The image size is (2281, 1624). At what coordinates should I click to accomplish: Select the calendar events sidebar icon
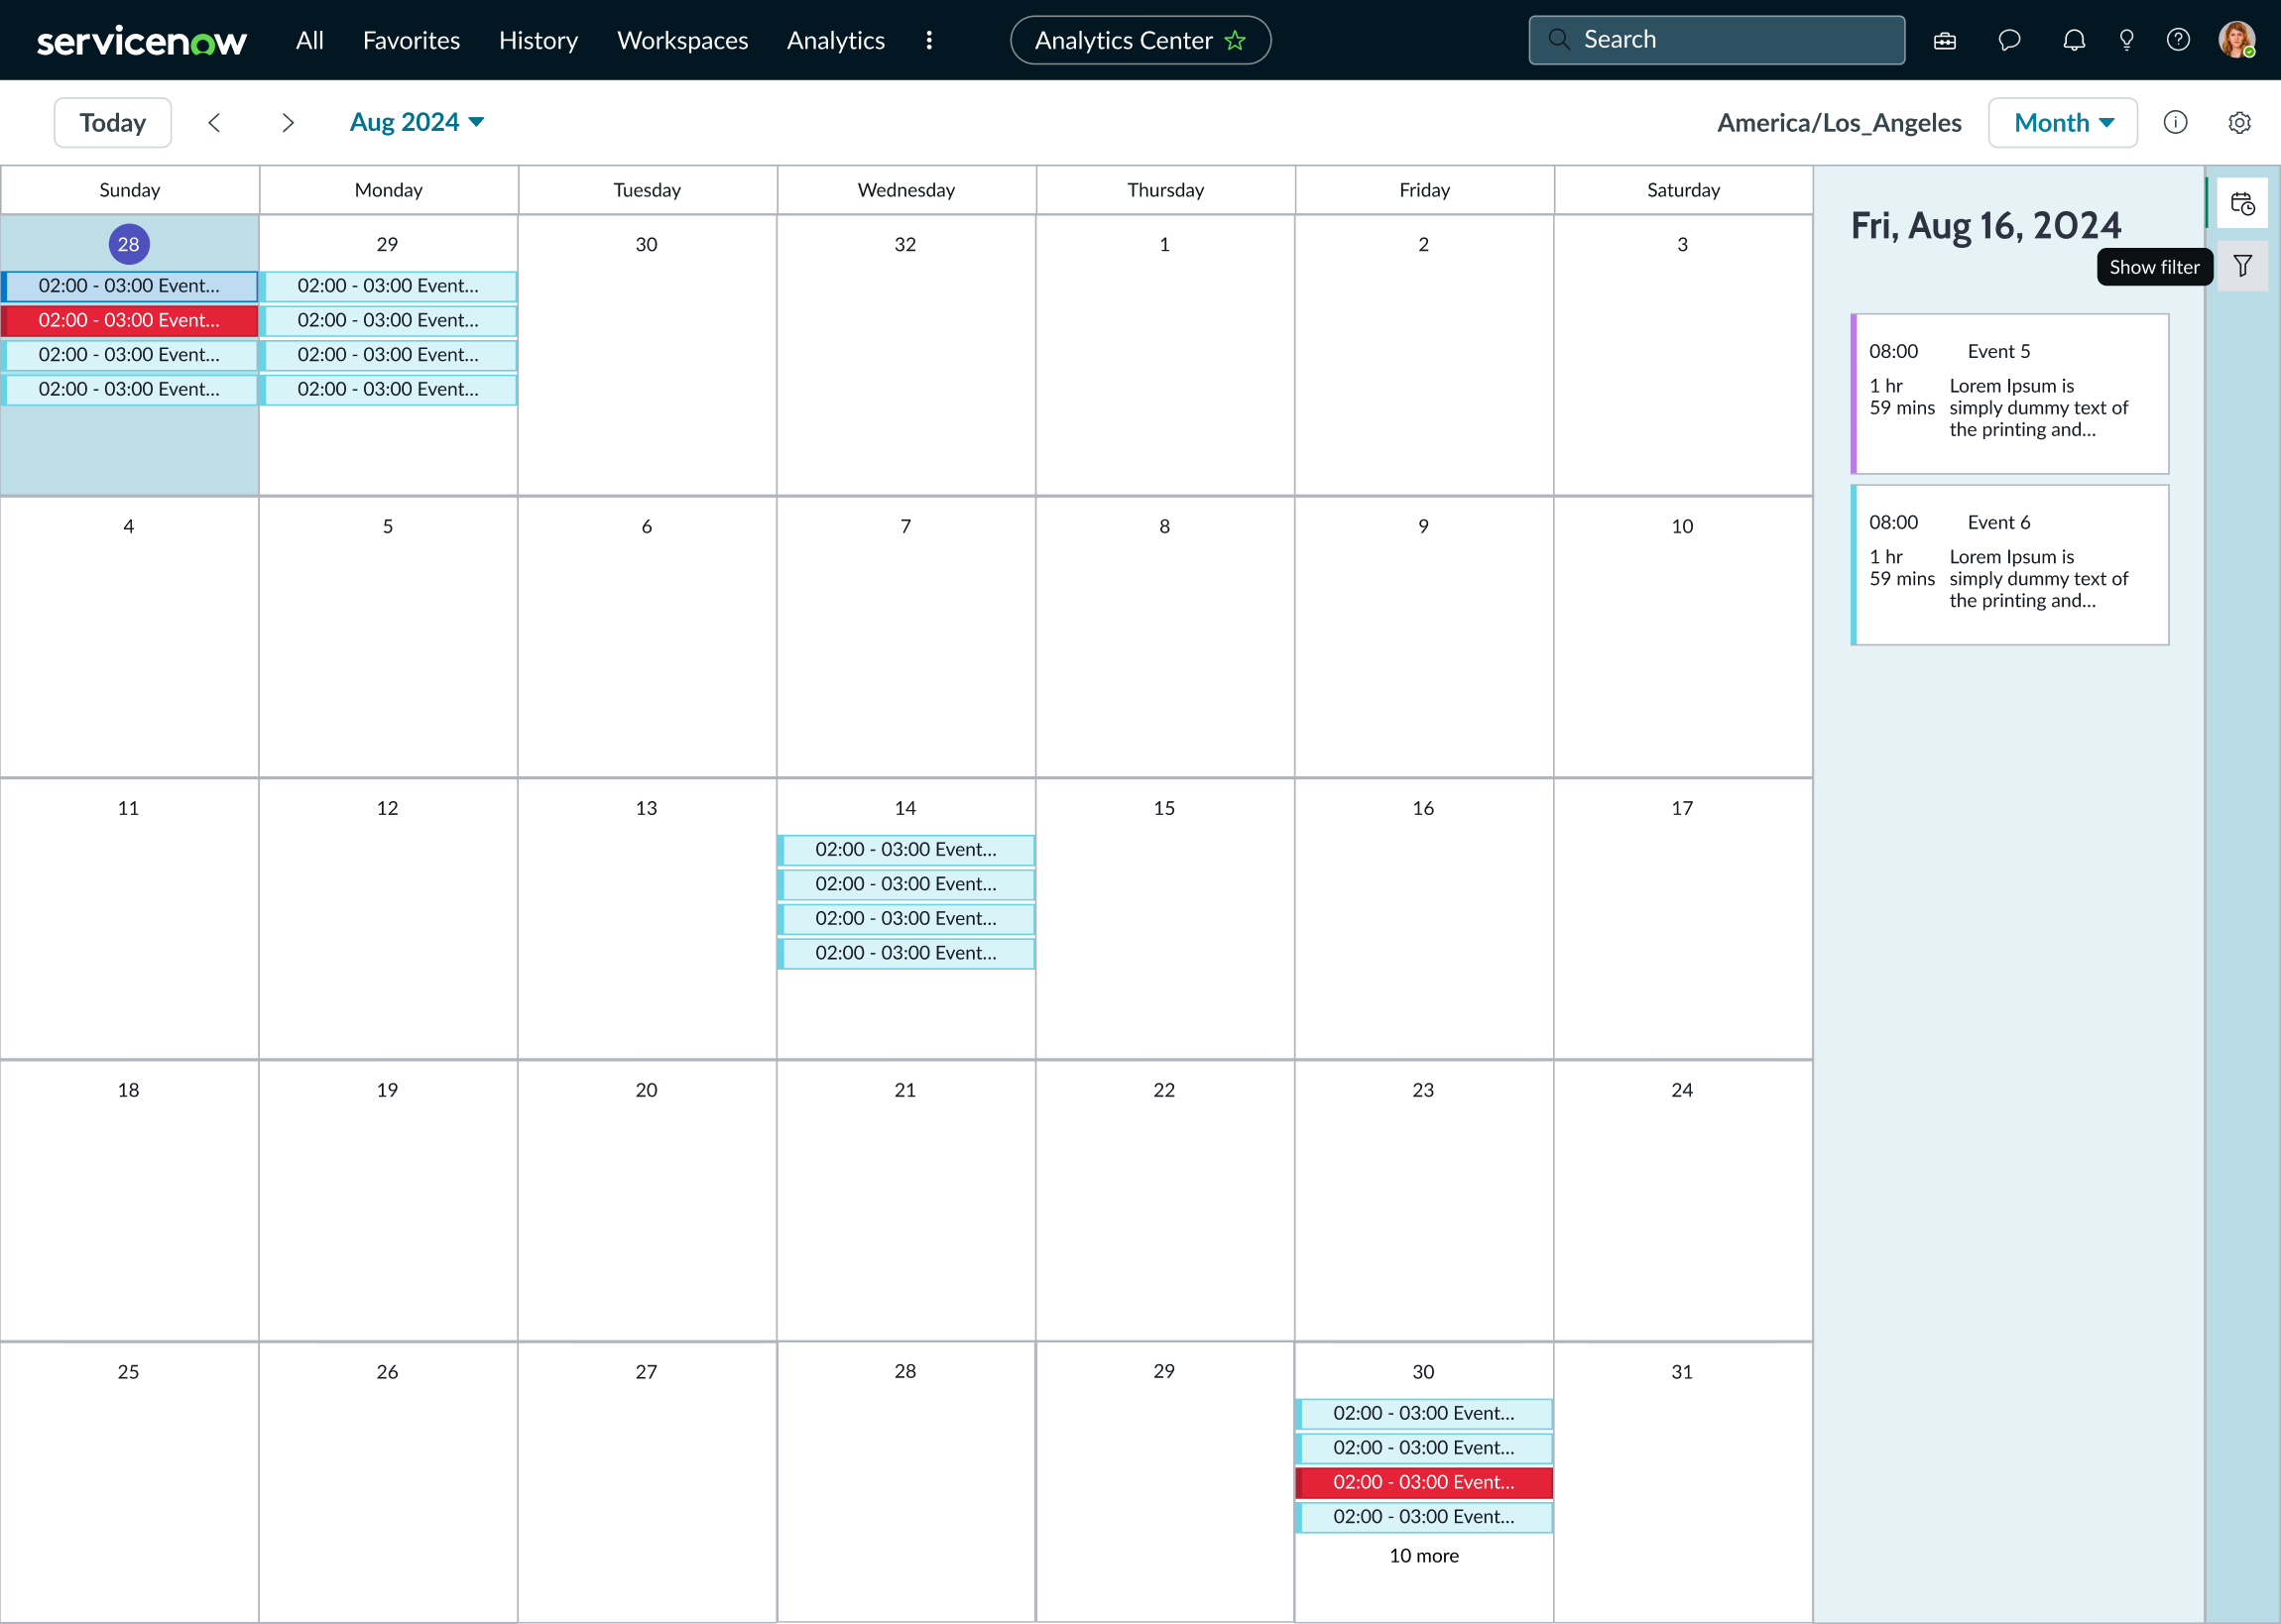[2242, 204]
